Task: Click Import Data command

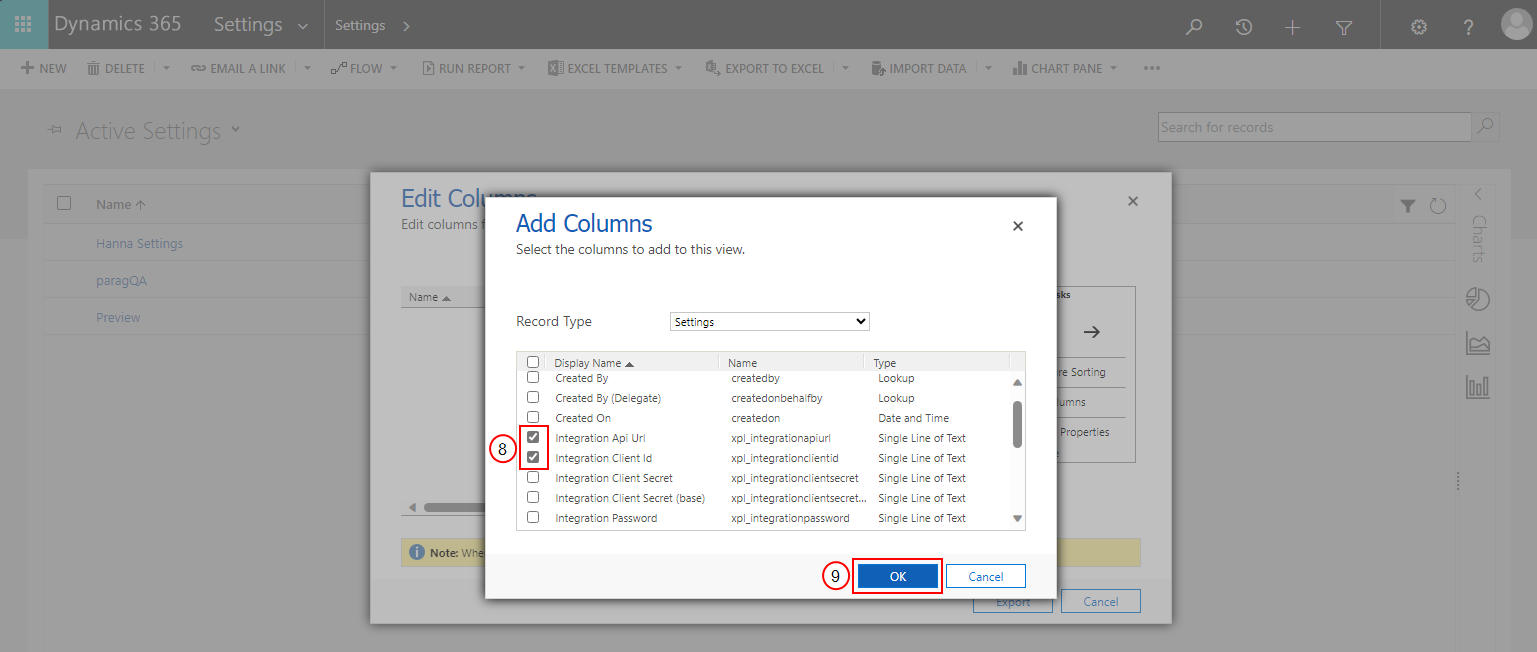Action: click(918, 68)
